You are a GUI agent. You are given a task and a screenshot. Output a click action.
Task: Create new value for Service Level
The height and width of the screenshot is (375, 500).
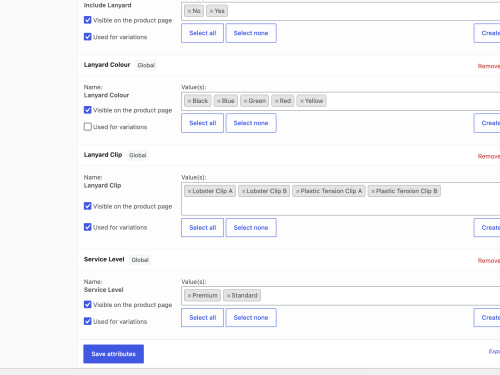[487, 318]
